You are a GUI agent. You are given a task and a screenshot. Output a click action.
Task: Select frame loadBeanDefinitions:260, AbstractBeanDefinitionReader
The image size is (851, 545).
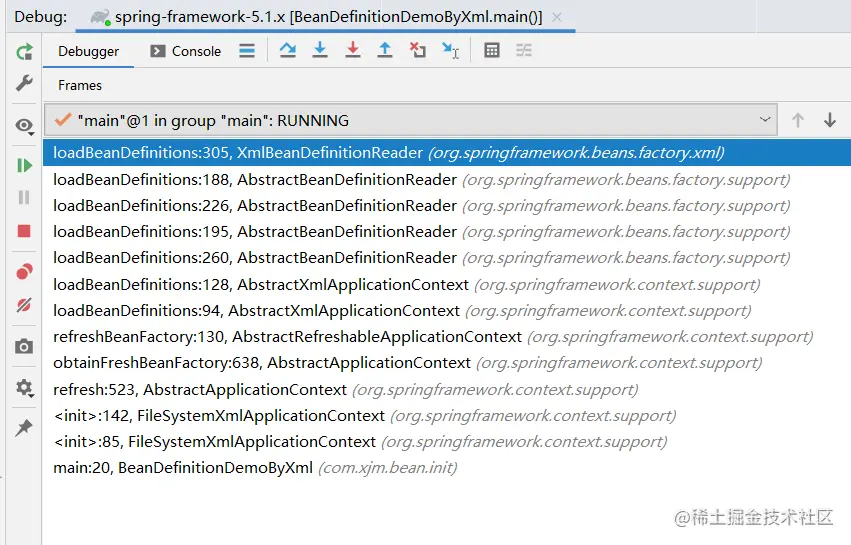pos(447,258)
